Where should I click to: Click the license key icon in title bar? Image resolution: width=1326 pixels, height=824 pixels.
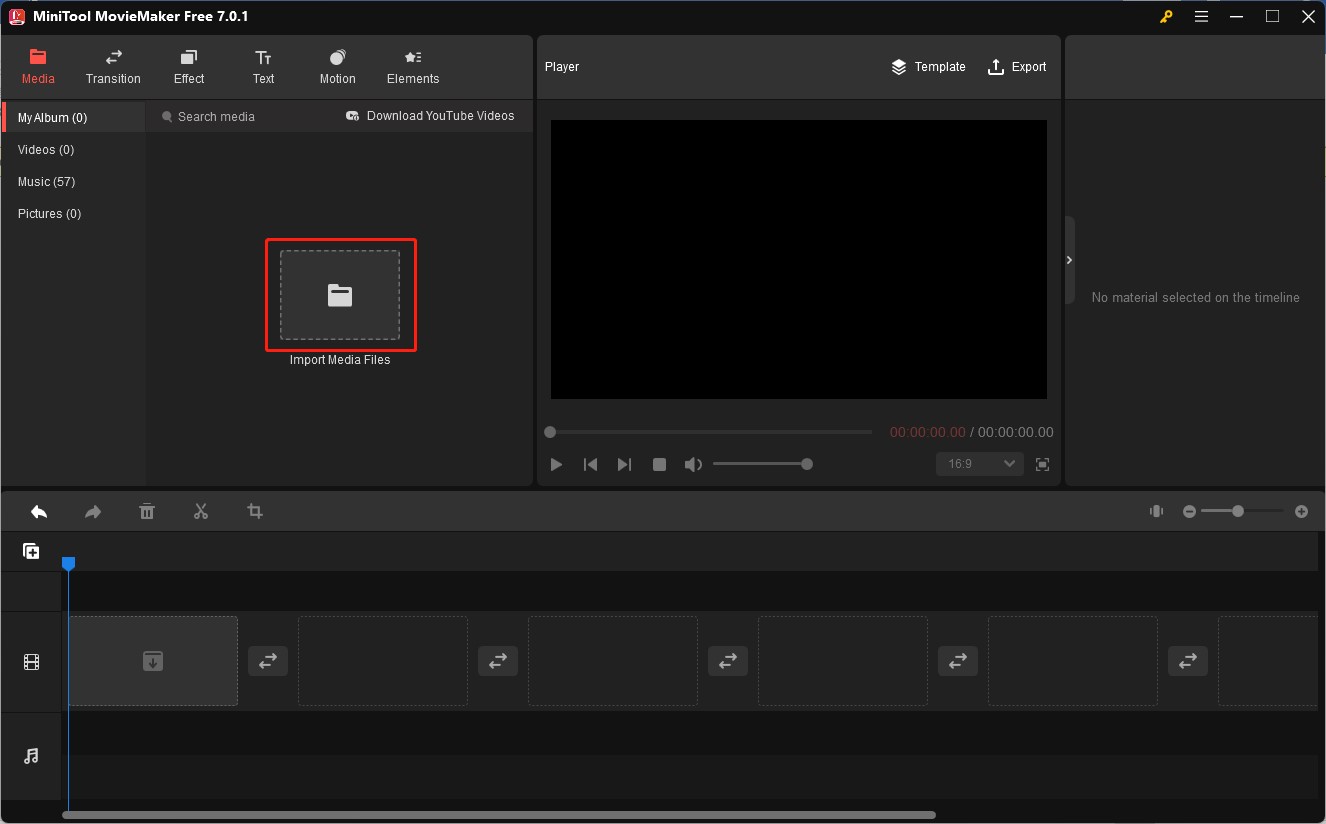coord(1165,16)
